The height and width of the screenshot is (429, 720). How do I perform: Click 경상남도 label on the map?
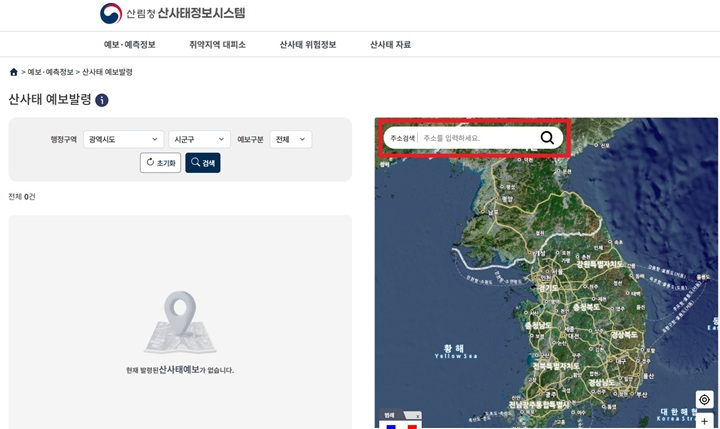coord(602,383)
